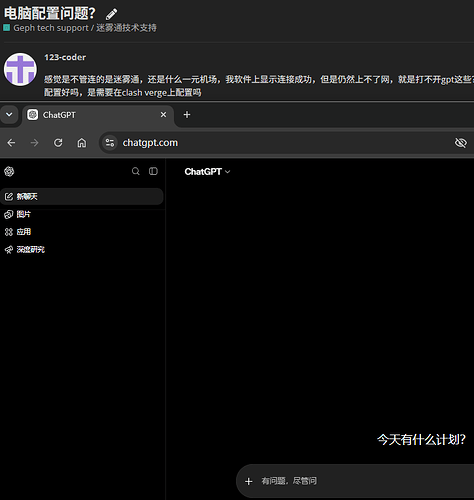This screenshot has width=474, height=500.
Task: Search chats with the magnifier icon
Action: coord(135,171)
